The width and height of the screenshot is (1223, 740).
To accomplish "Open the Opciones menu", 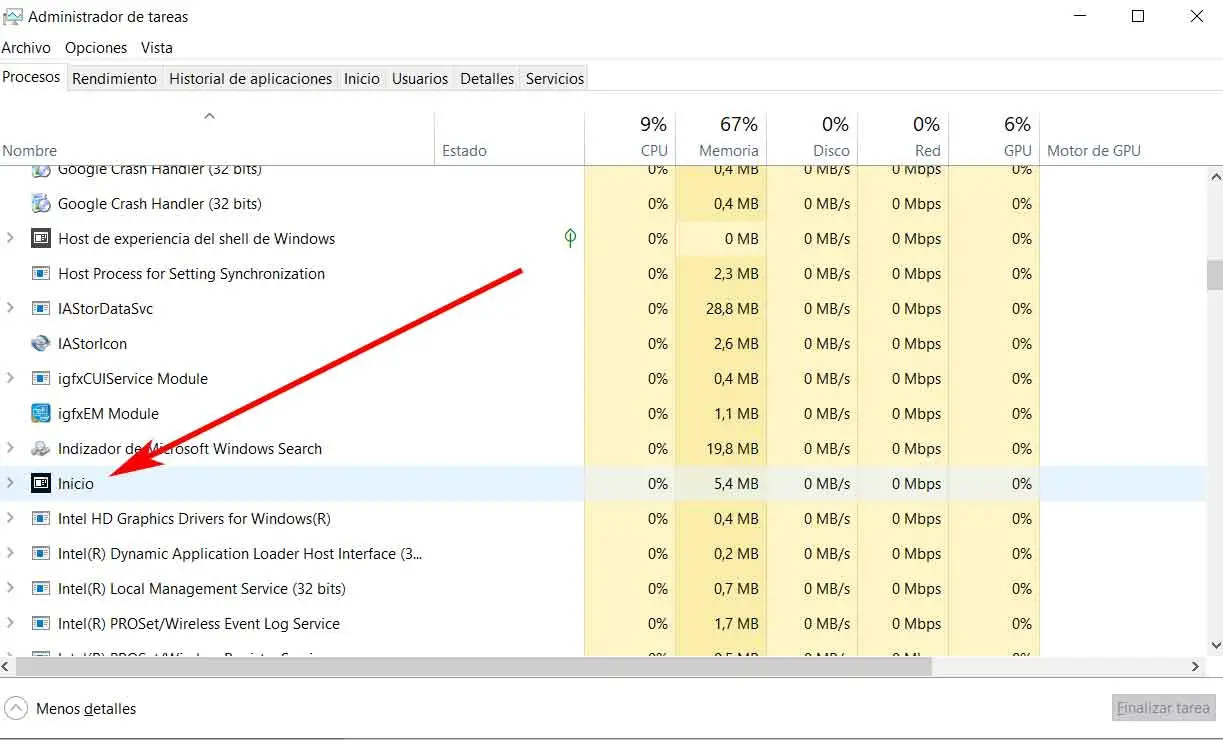I will pyautogui.click(x=96, y=47).
